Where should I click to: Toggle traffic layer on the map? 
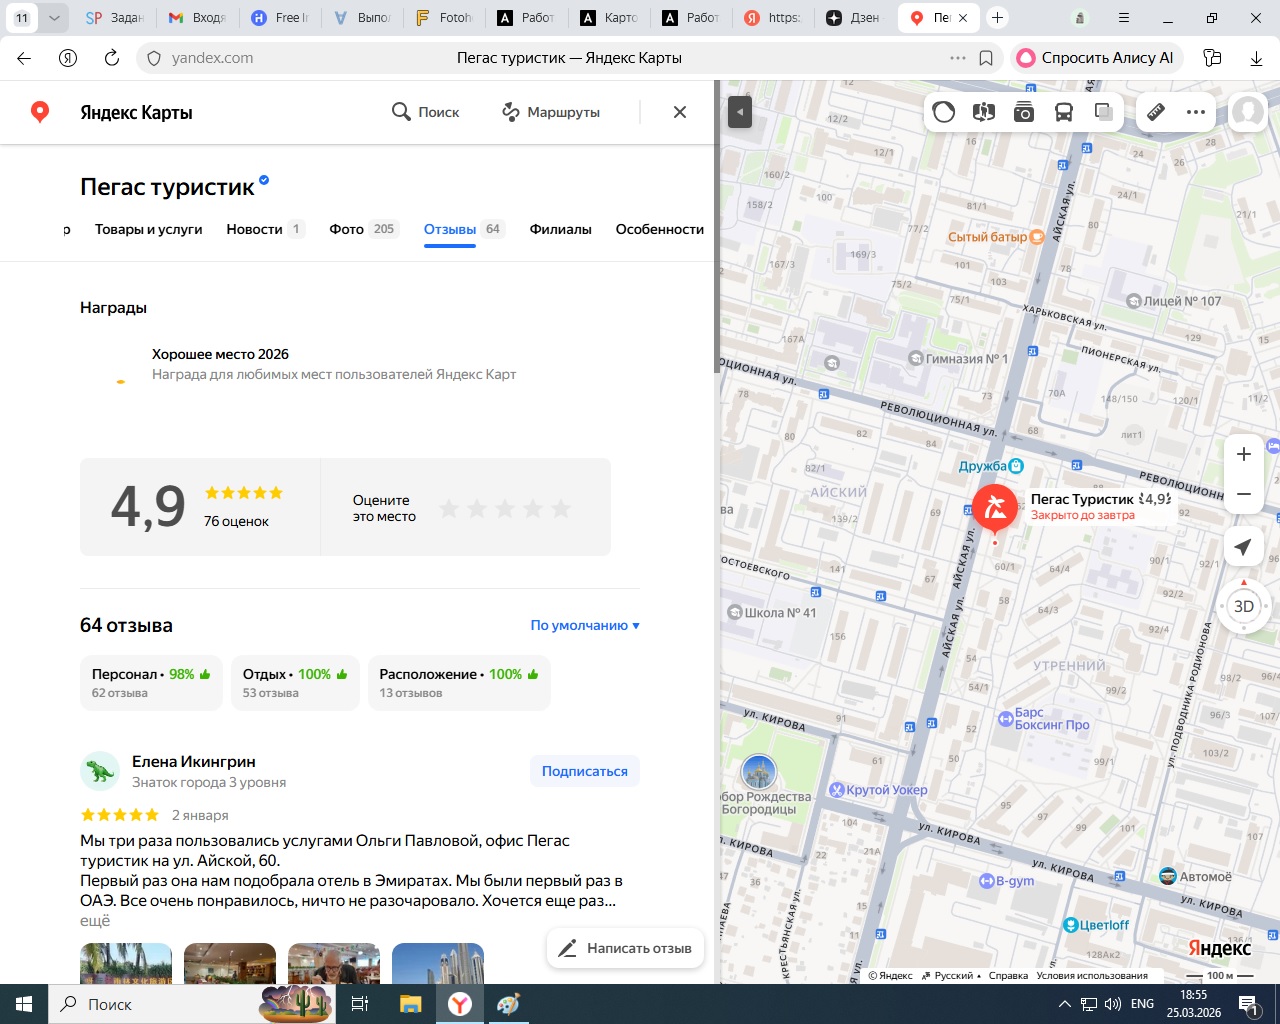point(944,112)
